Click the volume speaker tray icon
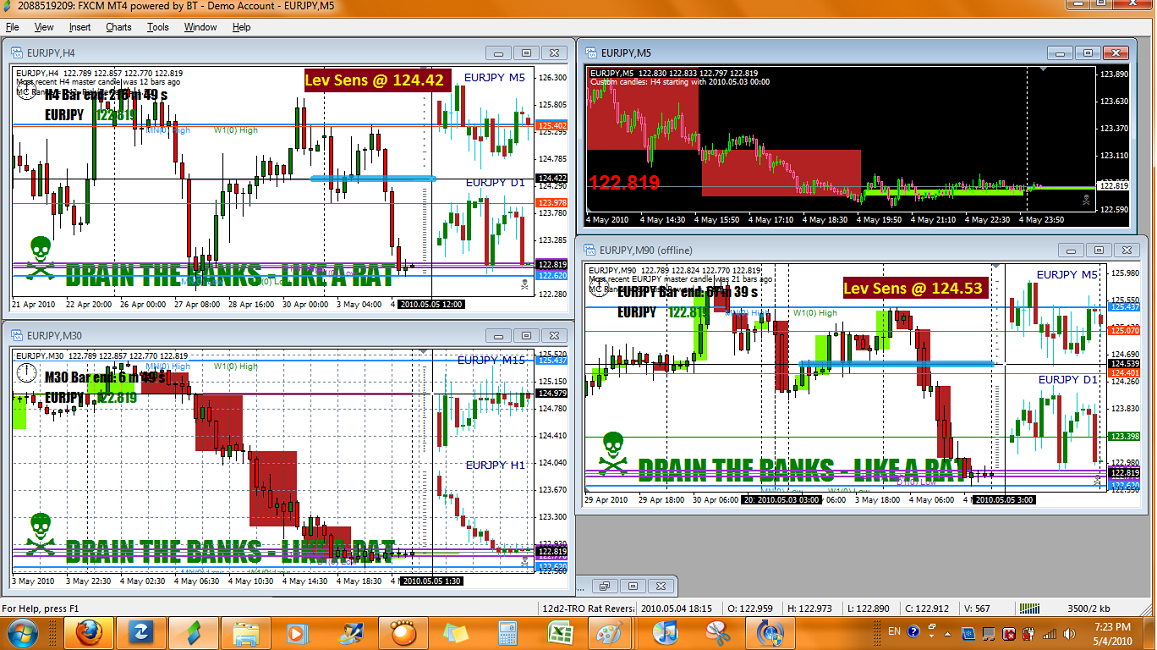This screenshot has width=1157, height=650. pyautogui.click(x=1068, y=634)
